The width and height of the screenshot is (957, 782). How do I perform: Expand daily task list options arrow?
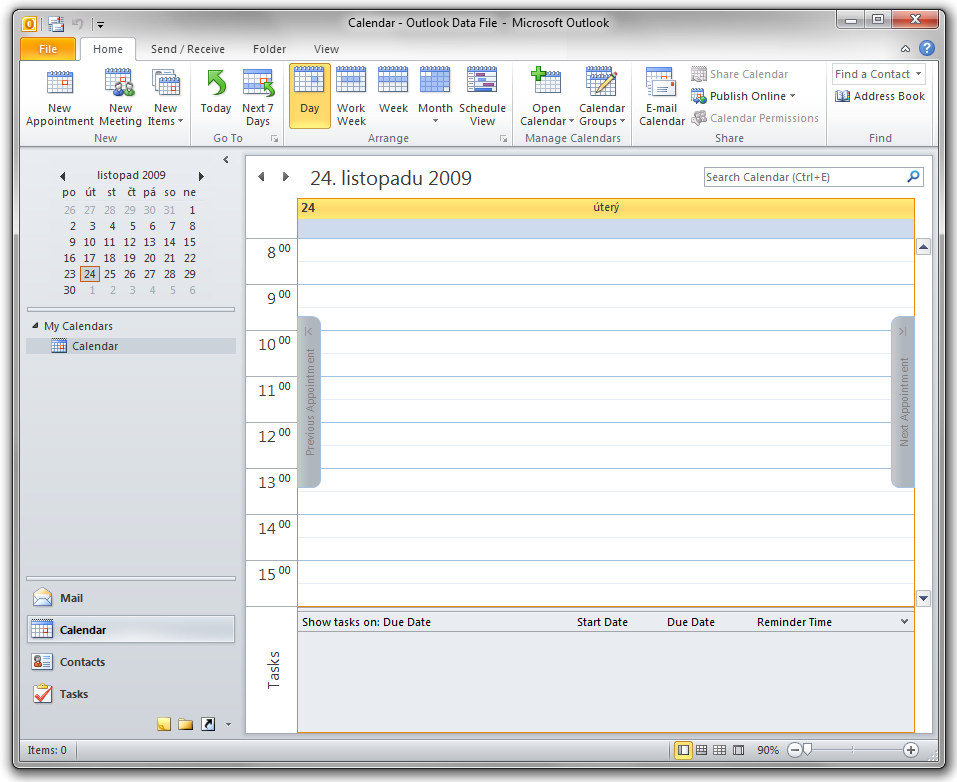(x=904, y=621)
